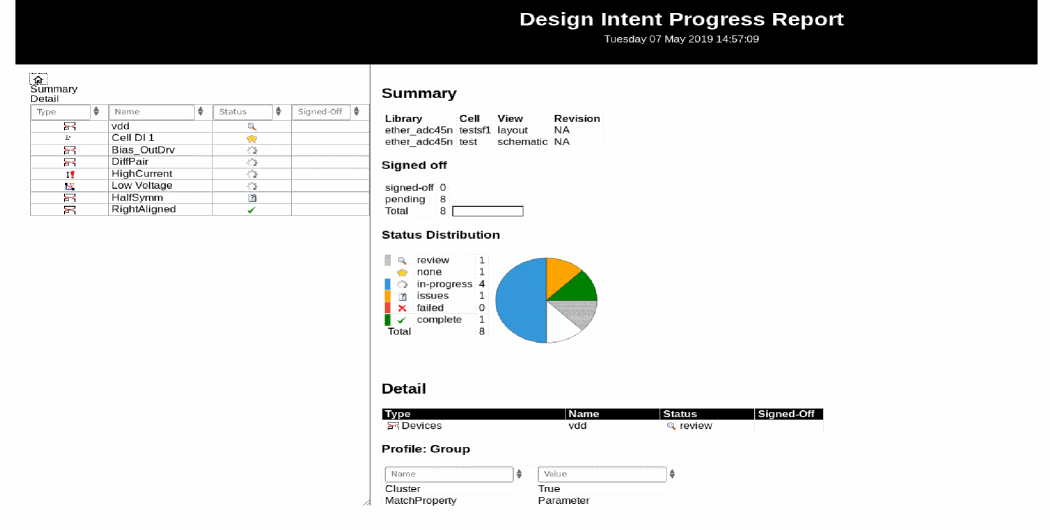Click the in-progress icon for Bias_OutDrv

pyautogui.click(x=252, y=151)
